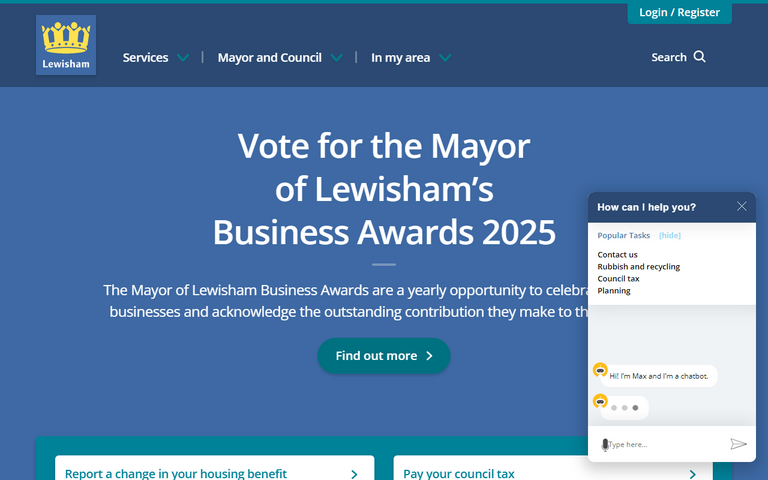Click arrow beside Pay your council tax

692,474
